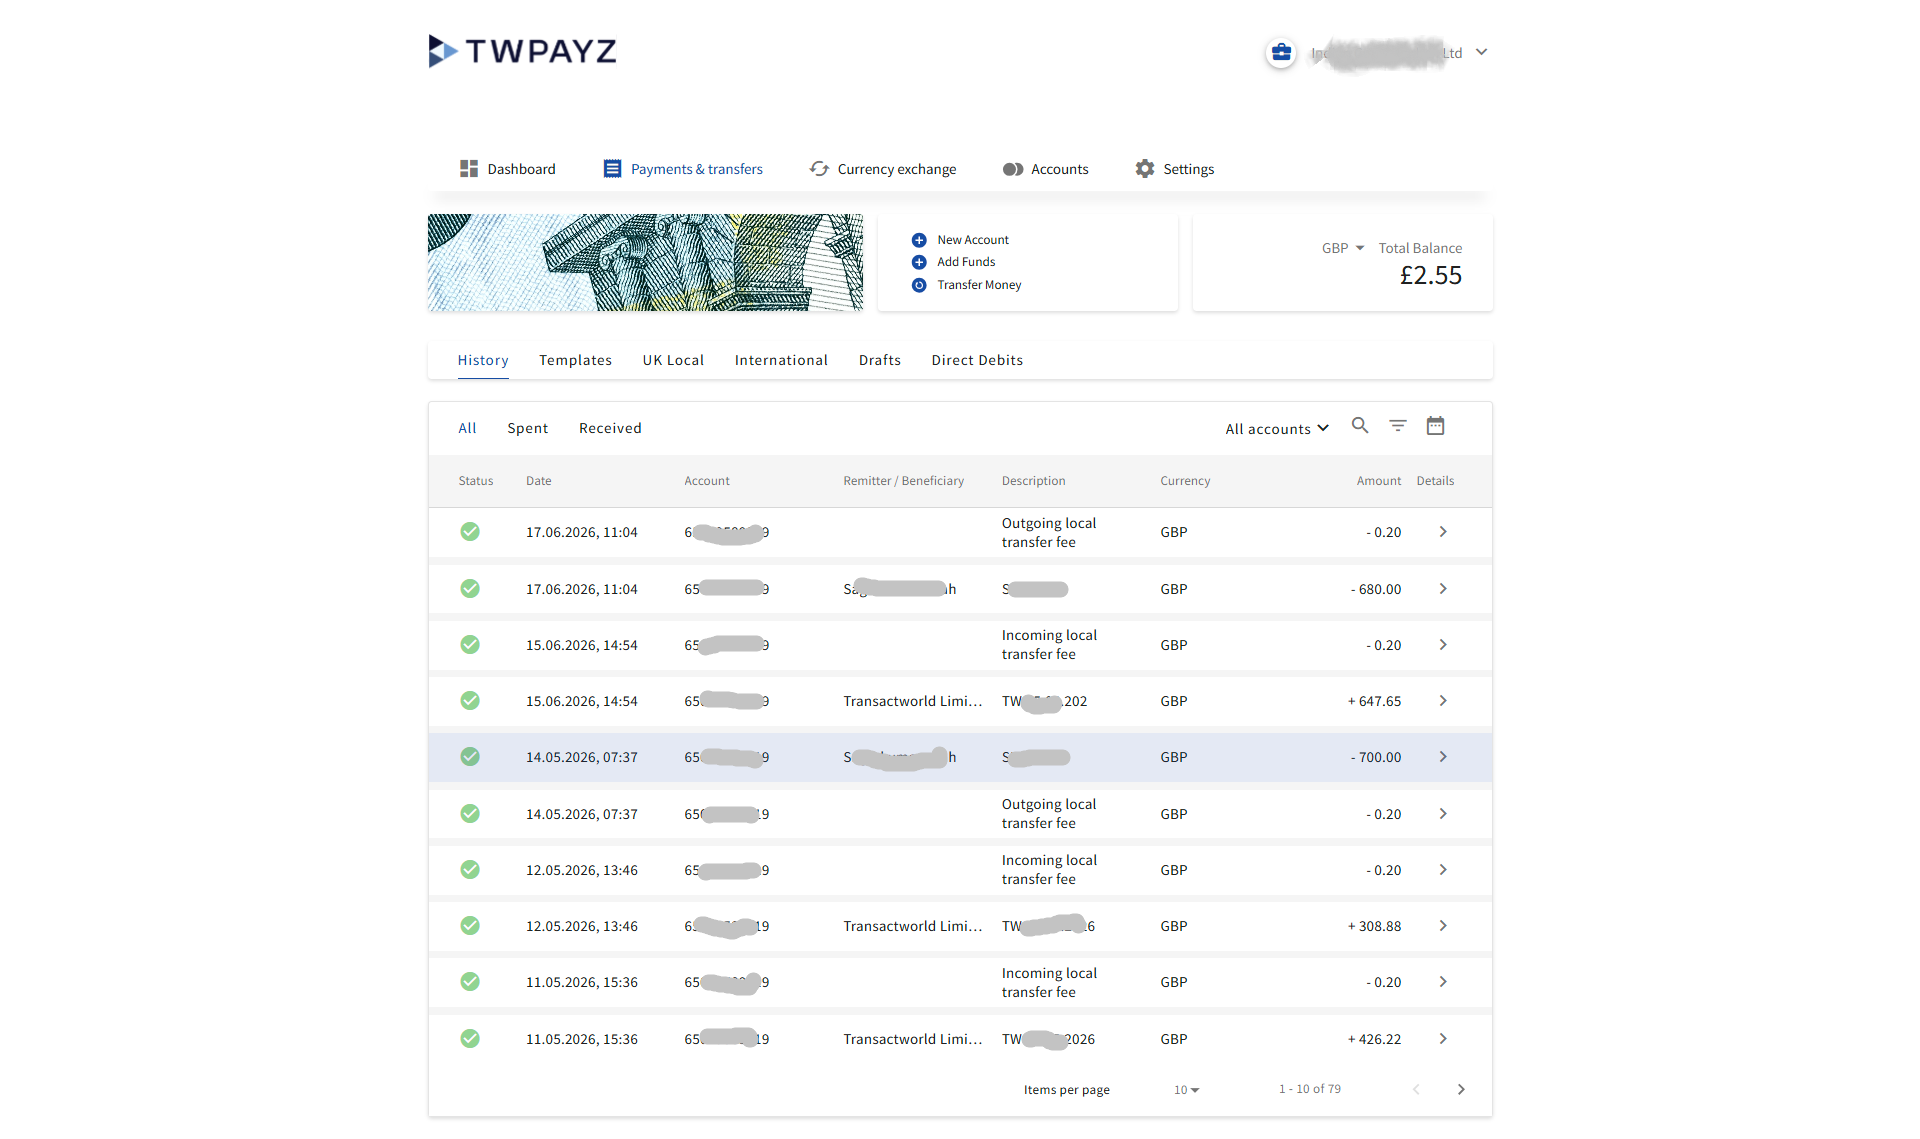Click the Currency exchange arrows icon
The width and height of the screenshot is (1920, 1139).
pyautogui.click(x=819, y=169)
